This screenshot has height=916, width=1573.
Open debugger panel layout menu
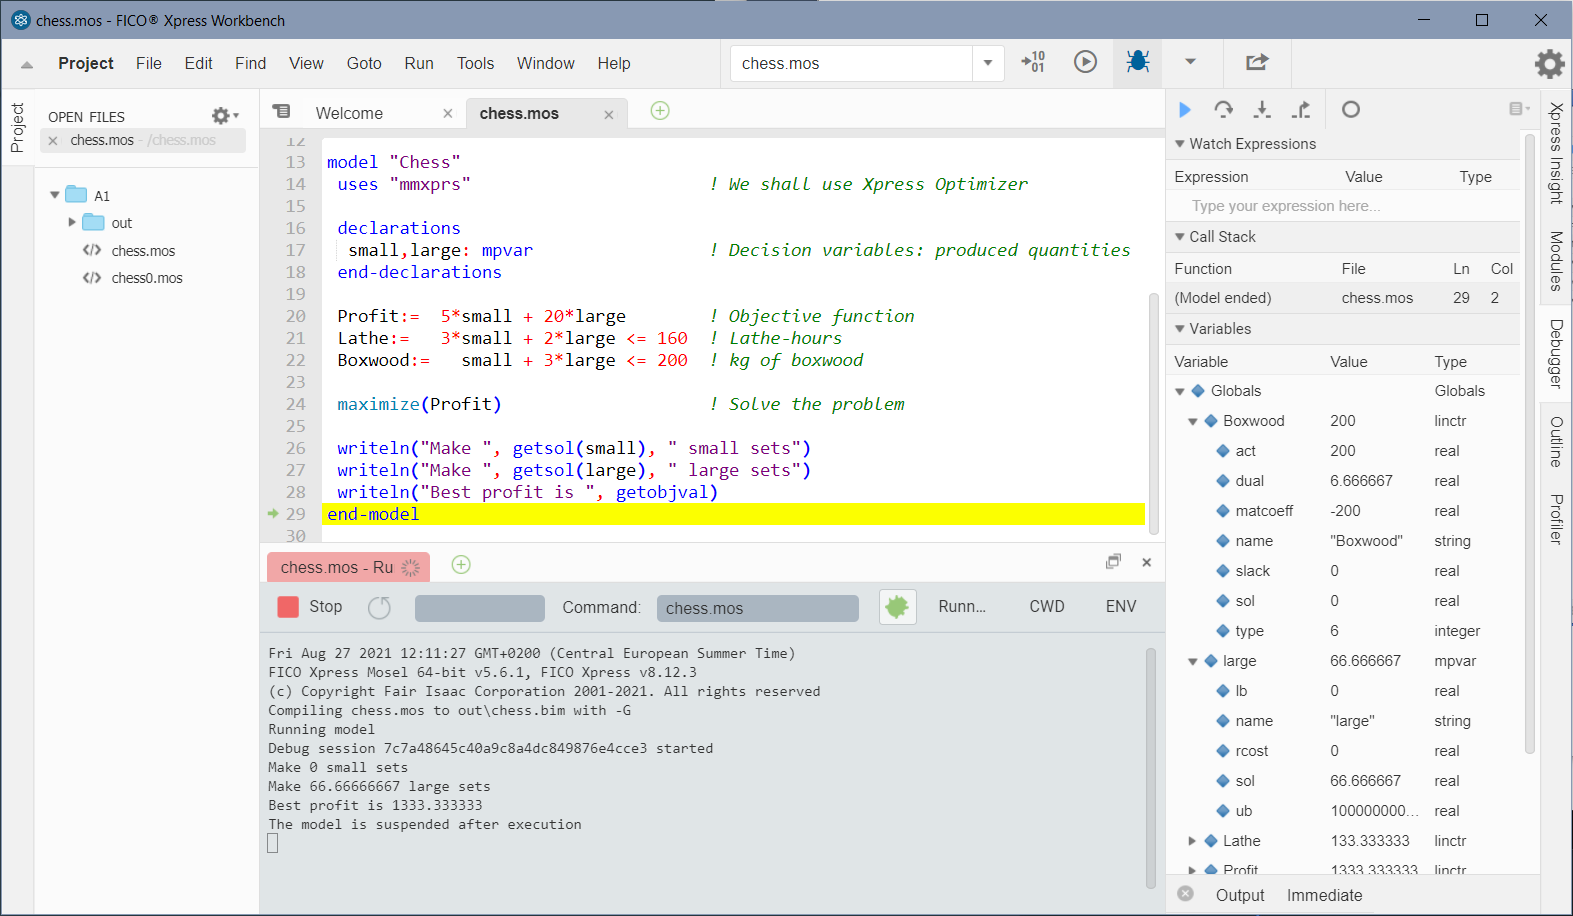[x=1520, y=109]
